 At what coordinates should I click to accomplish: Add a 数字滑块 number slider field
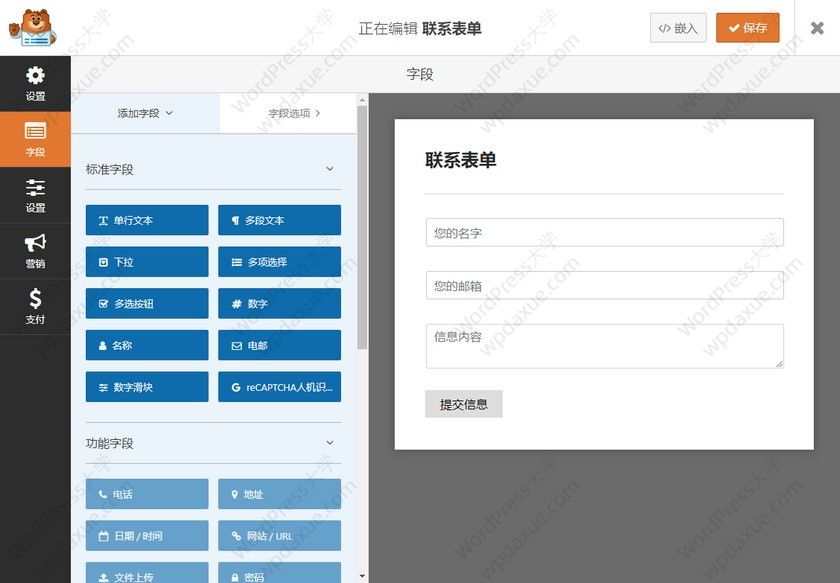[147, 387]
